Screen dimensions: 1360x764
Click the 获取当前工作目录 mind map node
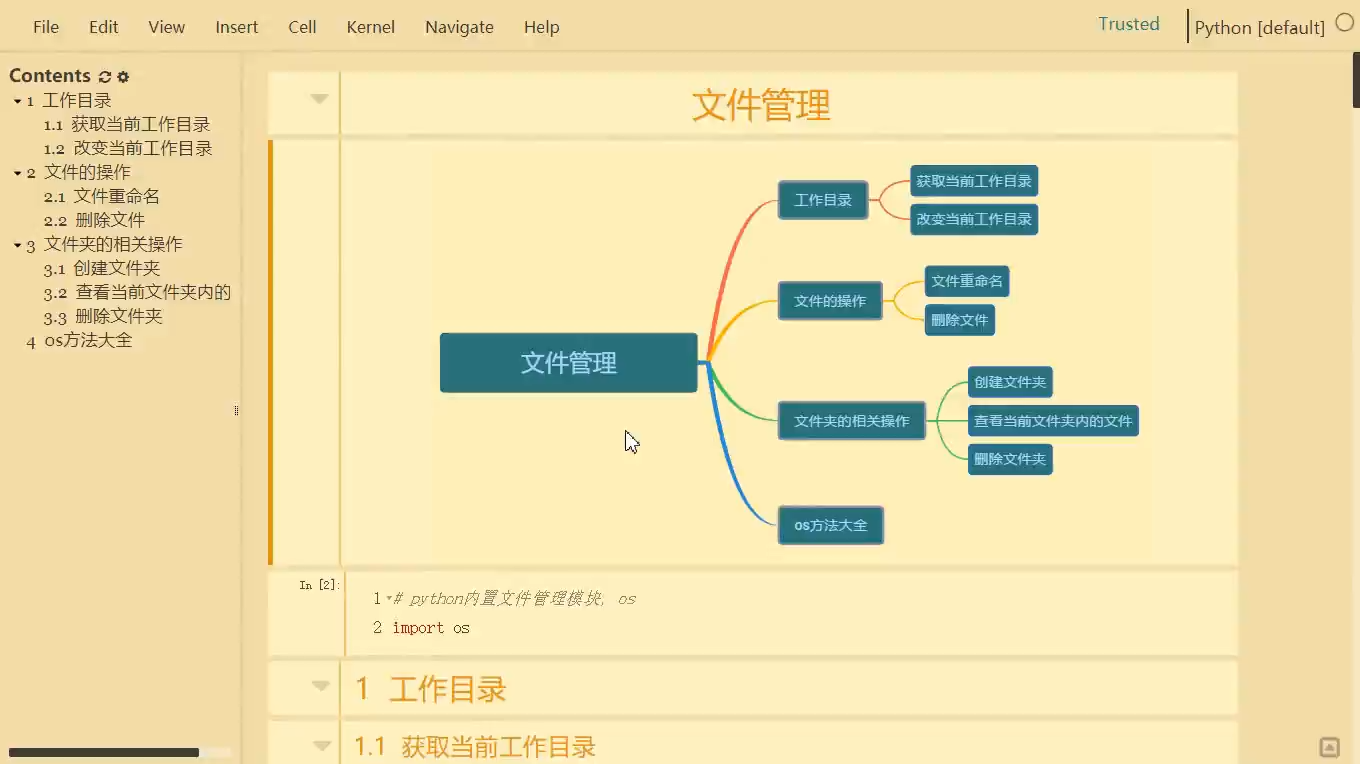[x=974, y=182]
